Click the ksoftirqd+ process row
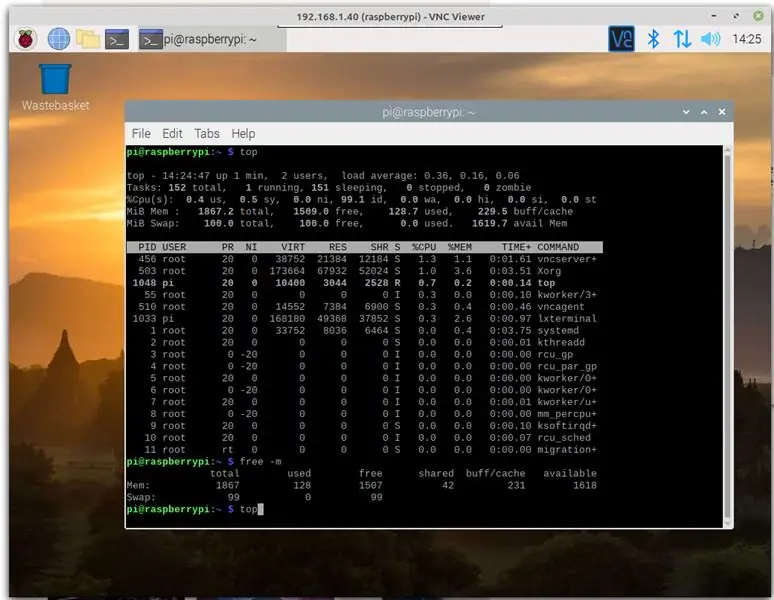 [x=364, y=426]
